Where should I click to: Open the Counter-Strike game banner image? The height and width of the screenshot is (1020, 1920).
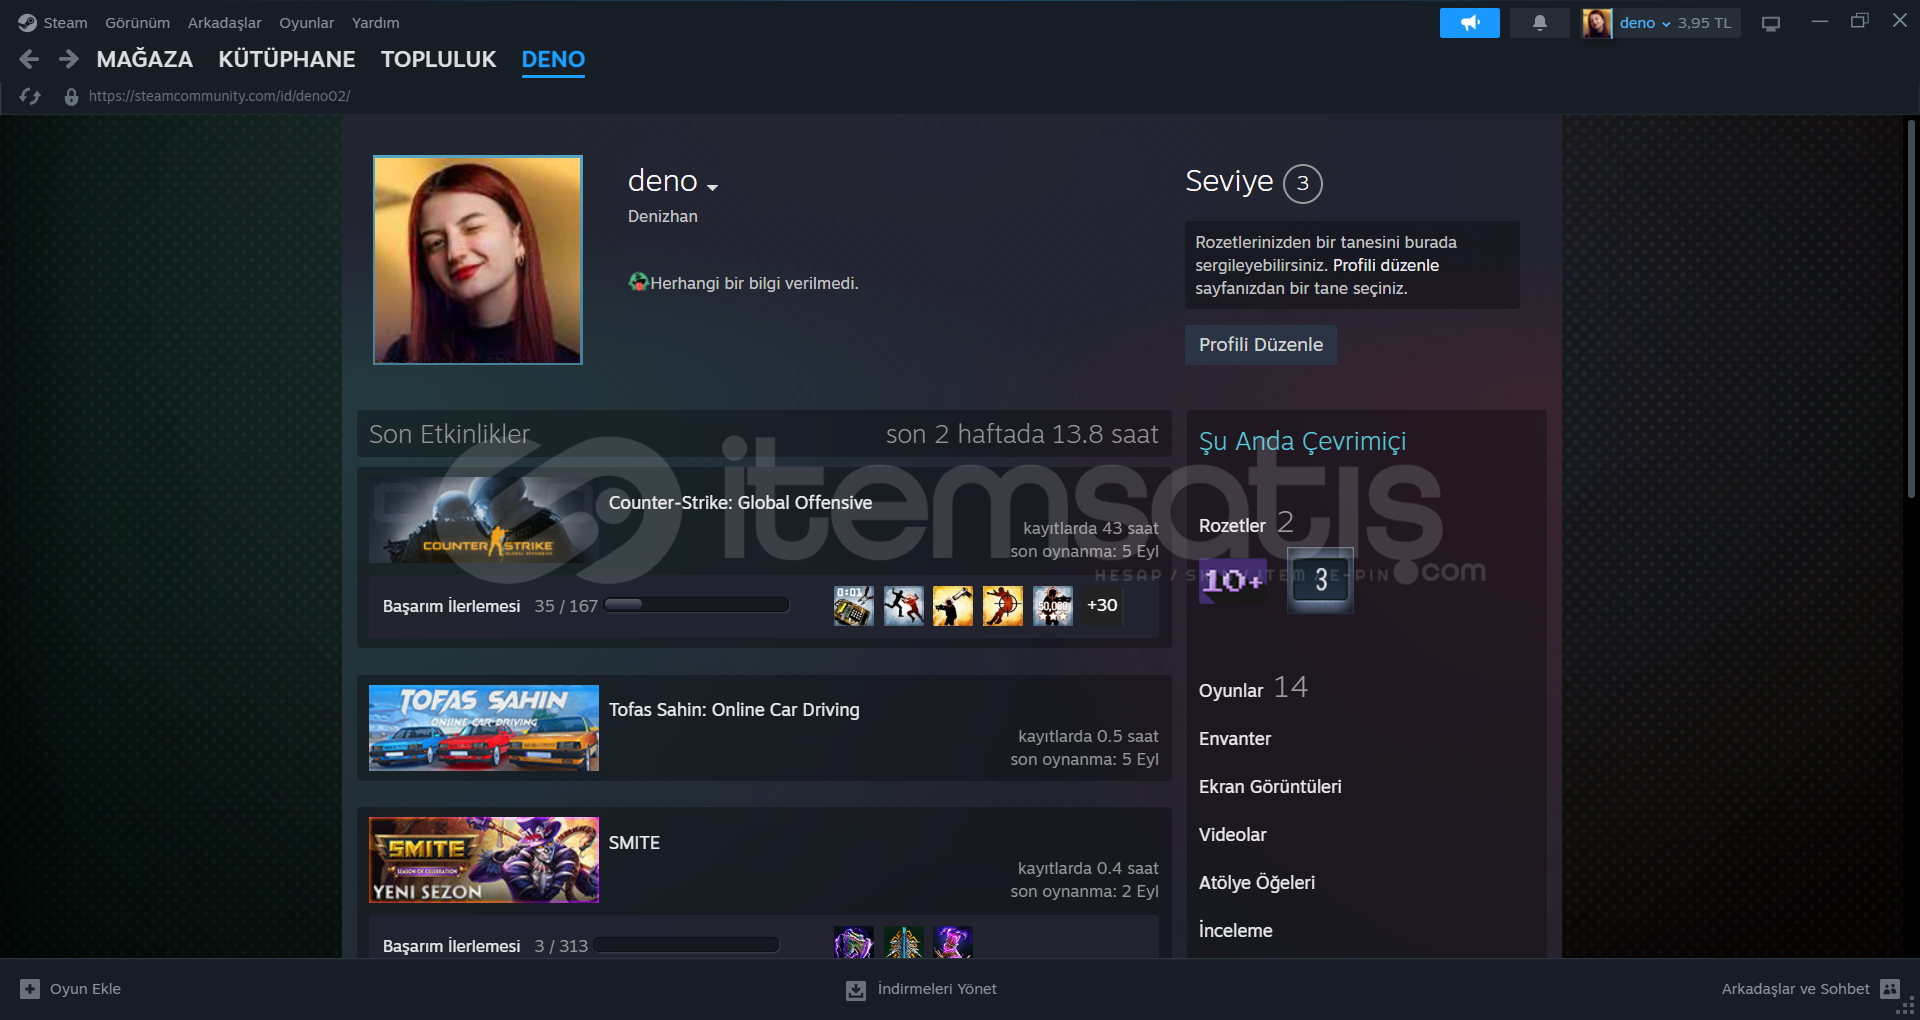(484, 520)
